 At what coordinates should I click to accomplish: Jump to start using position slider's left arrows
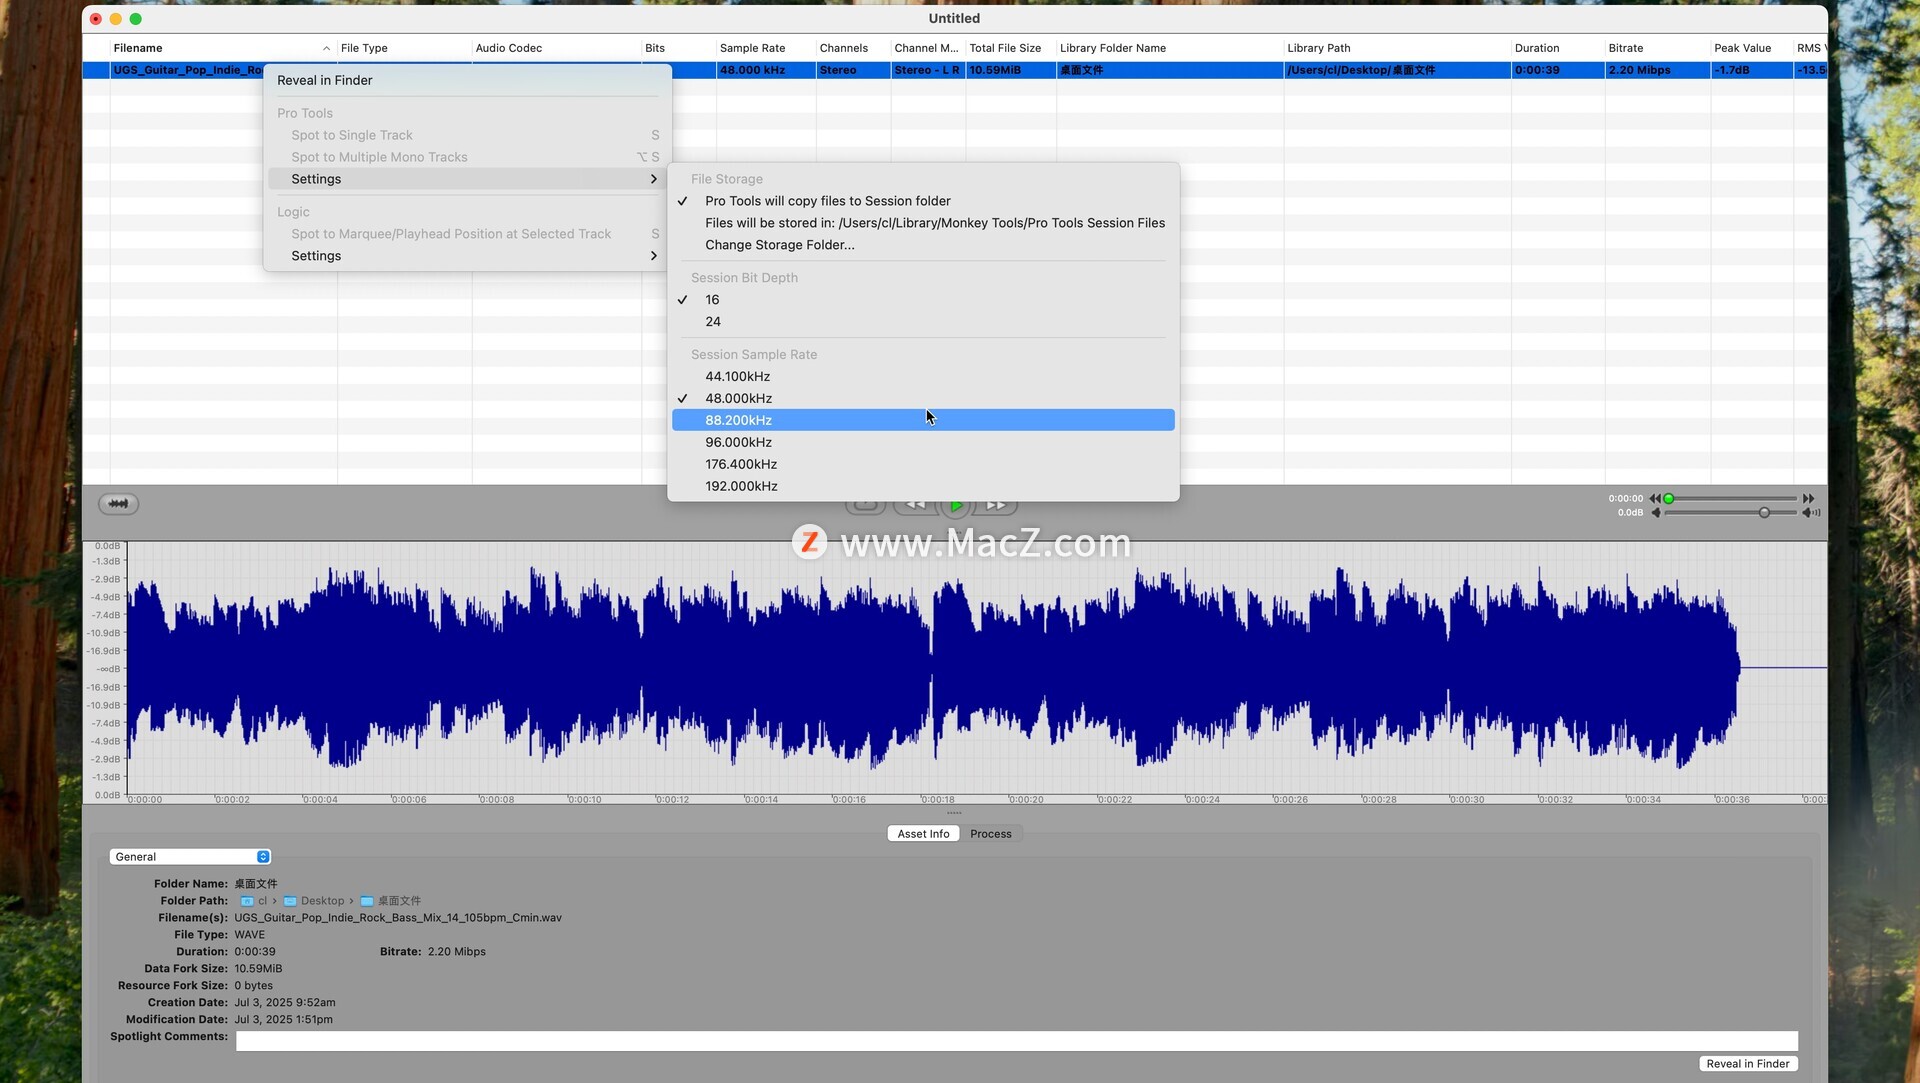pyautogui.click(x=1654, y=498)
